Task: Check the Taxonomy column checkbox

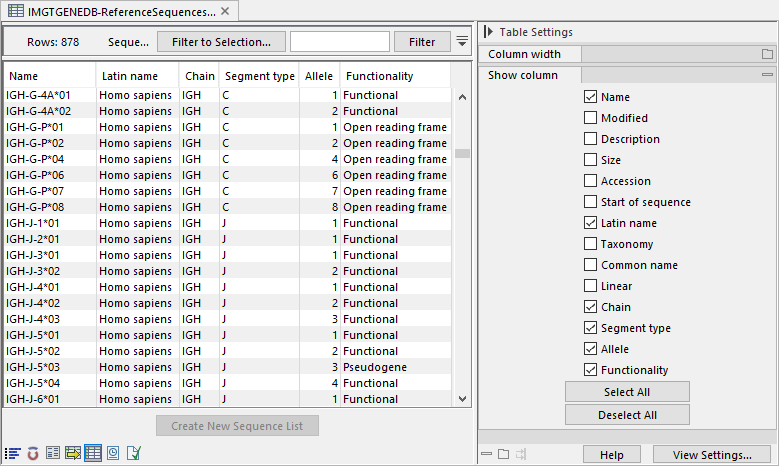Action: pyautogui.click(x=590, y=244)
